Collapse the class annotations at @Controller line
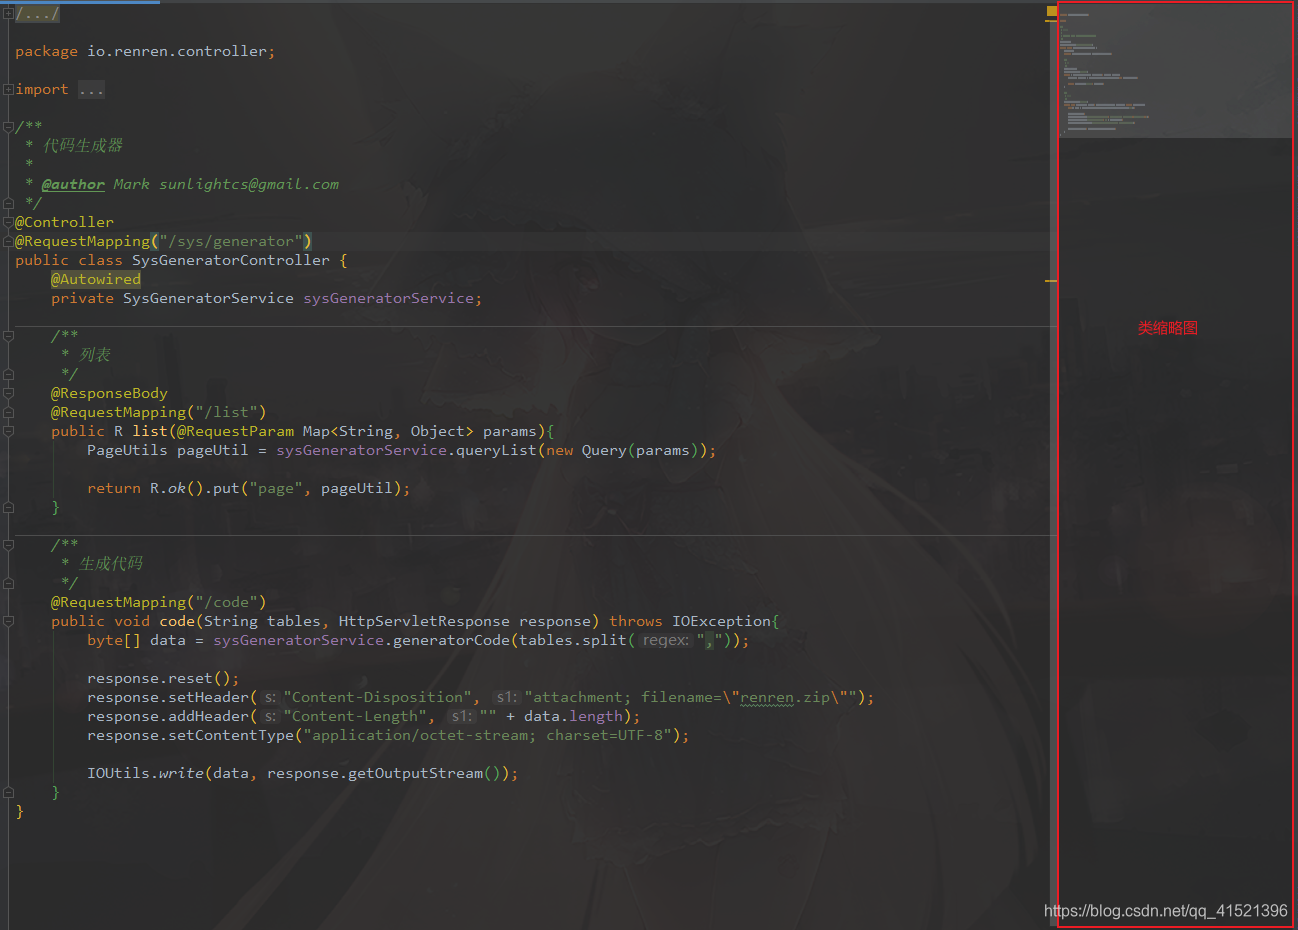 tap(8, 222)
